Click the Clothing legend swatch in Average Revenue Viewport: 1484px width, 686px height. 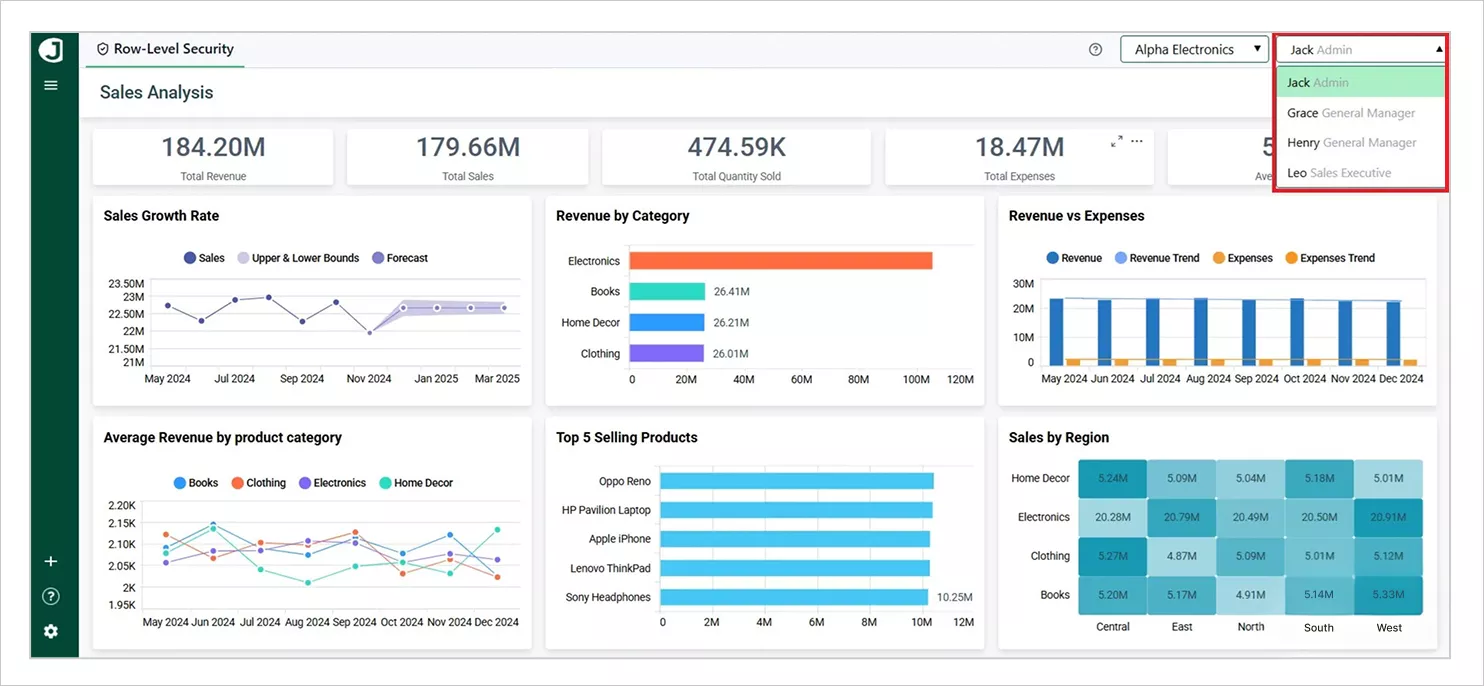(x=238, y=483)
